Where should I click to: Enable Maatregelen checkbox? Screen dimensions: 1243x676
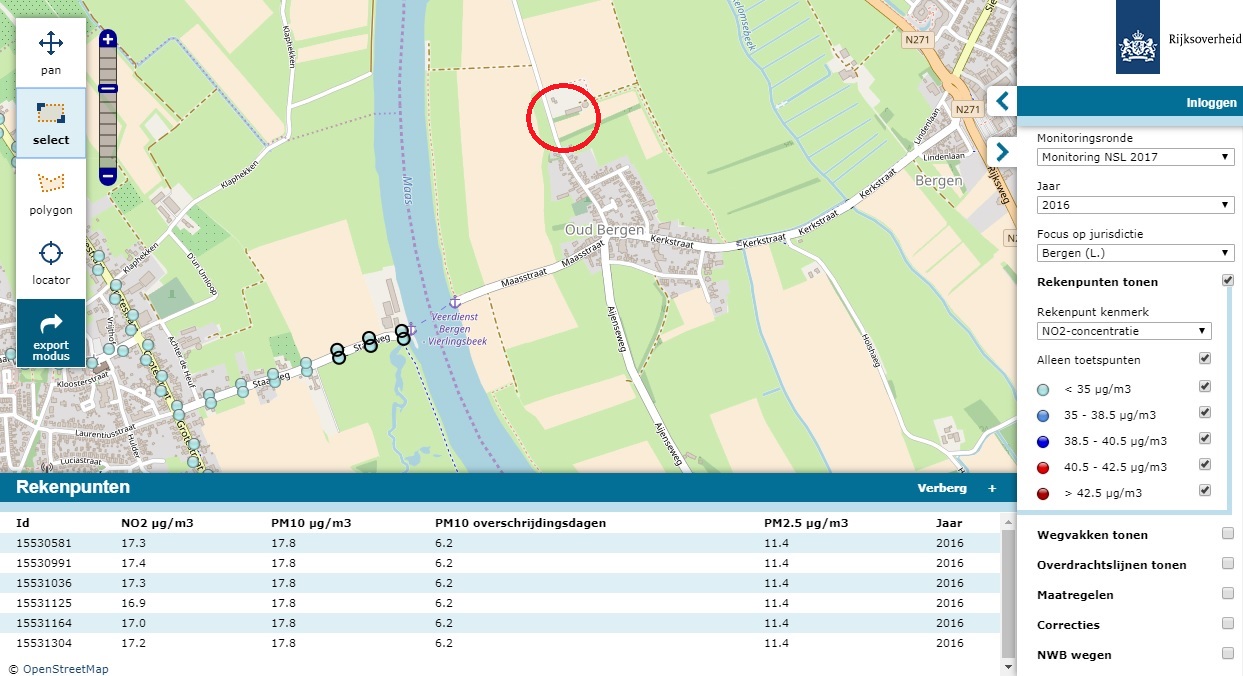pos(1228,594)
